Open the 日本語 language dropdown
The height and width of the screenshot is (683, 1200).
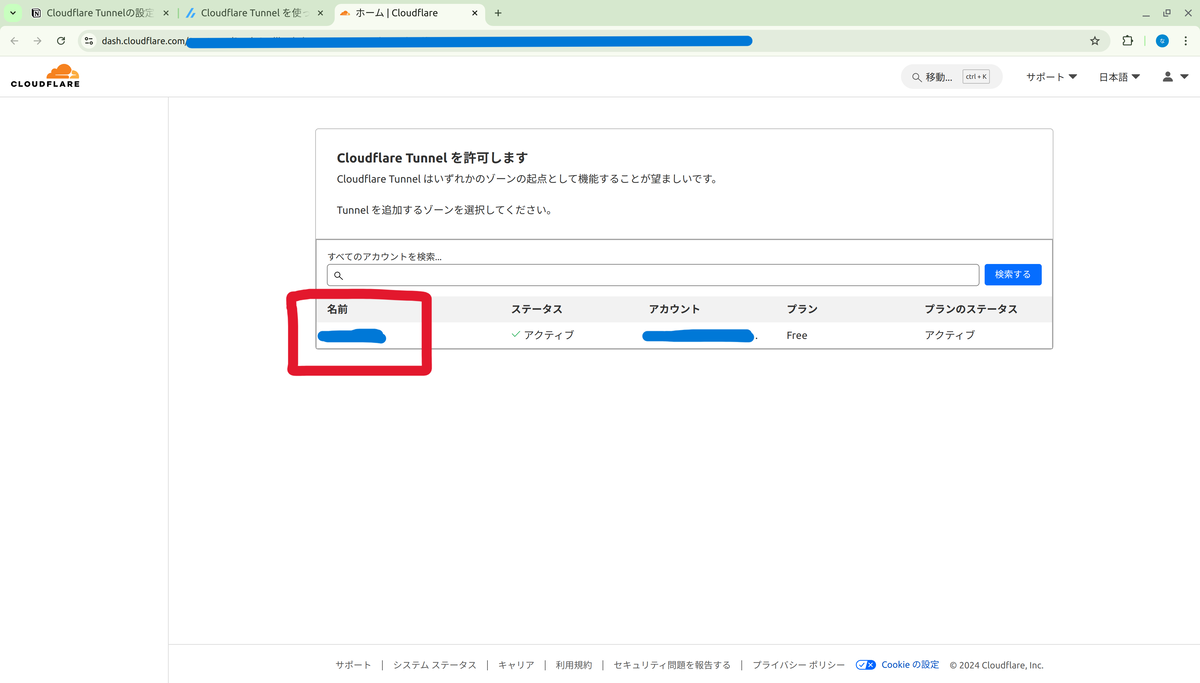[1119, 77]
